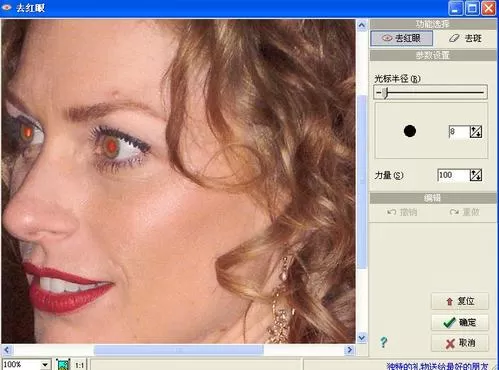Click the stepper beside the radius value 8

pos(476,132)
